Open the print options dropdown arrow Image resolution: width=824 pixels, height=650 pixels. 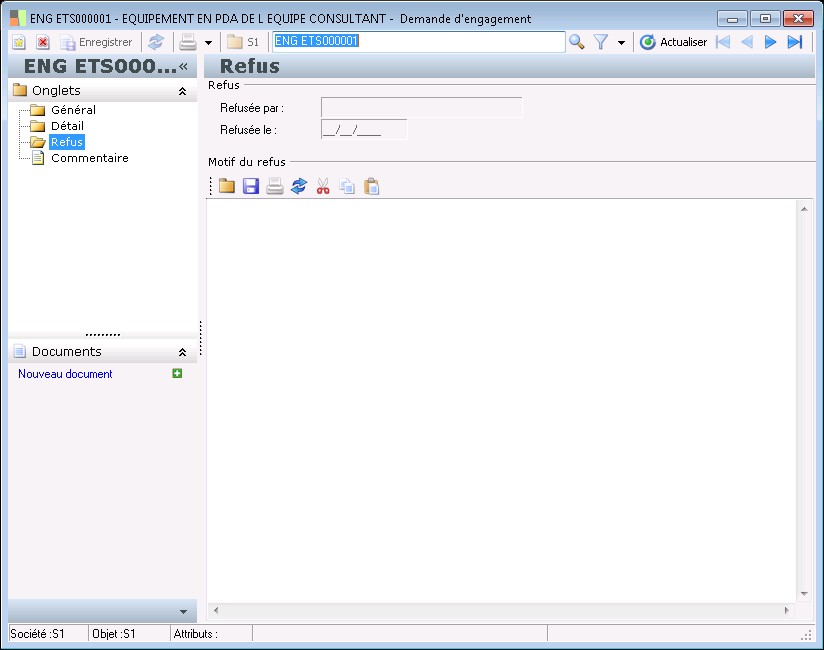pyautogui.click(x=209, y=43)
